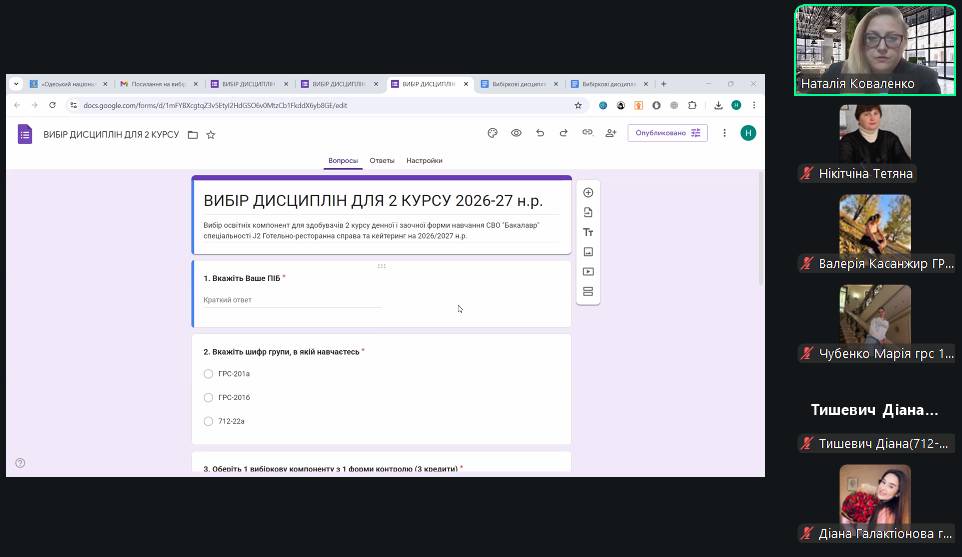Image resolution: width=962 pixels, height=557 pixels.
Task: Star the form with the star icon
Action: tap(210, 134)
